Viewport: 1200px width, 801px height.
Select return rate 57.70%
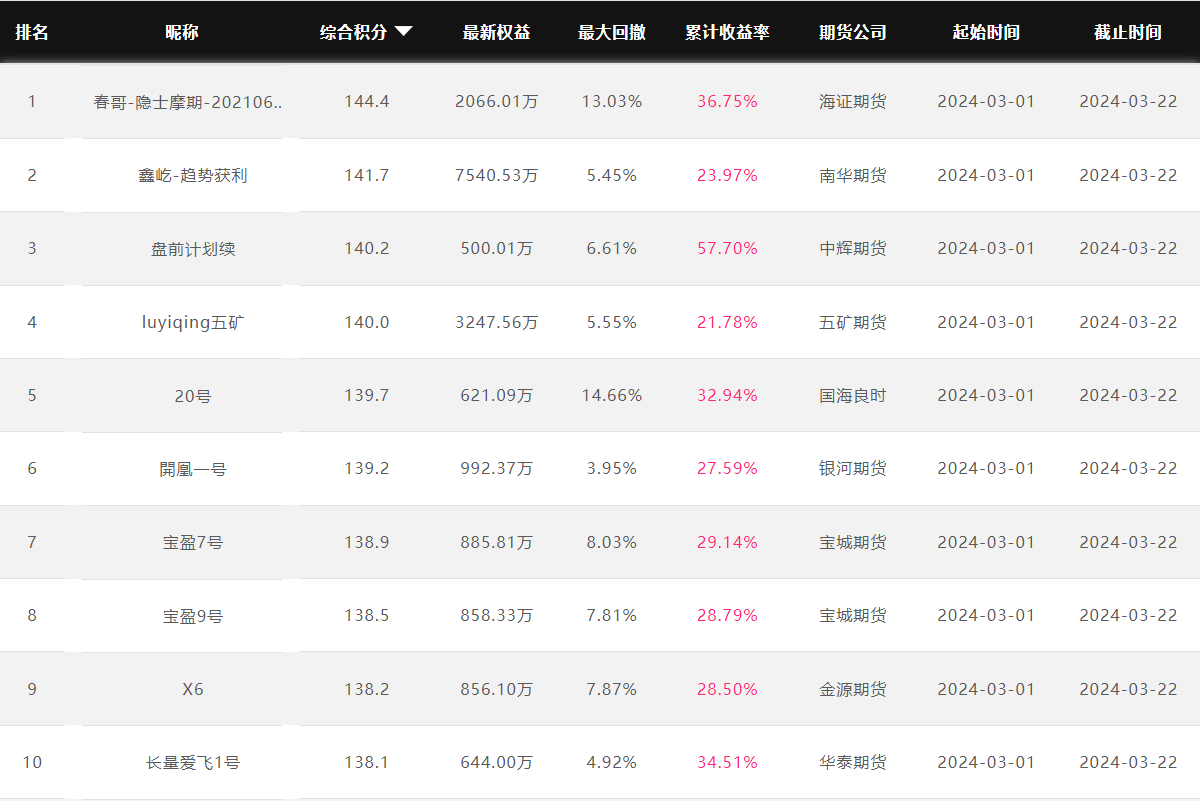[x=727, y=248]
